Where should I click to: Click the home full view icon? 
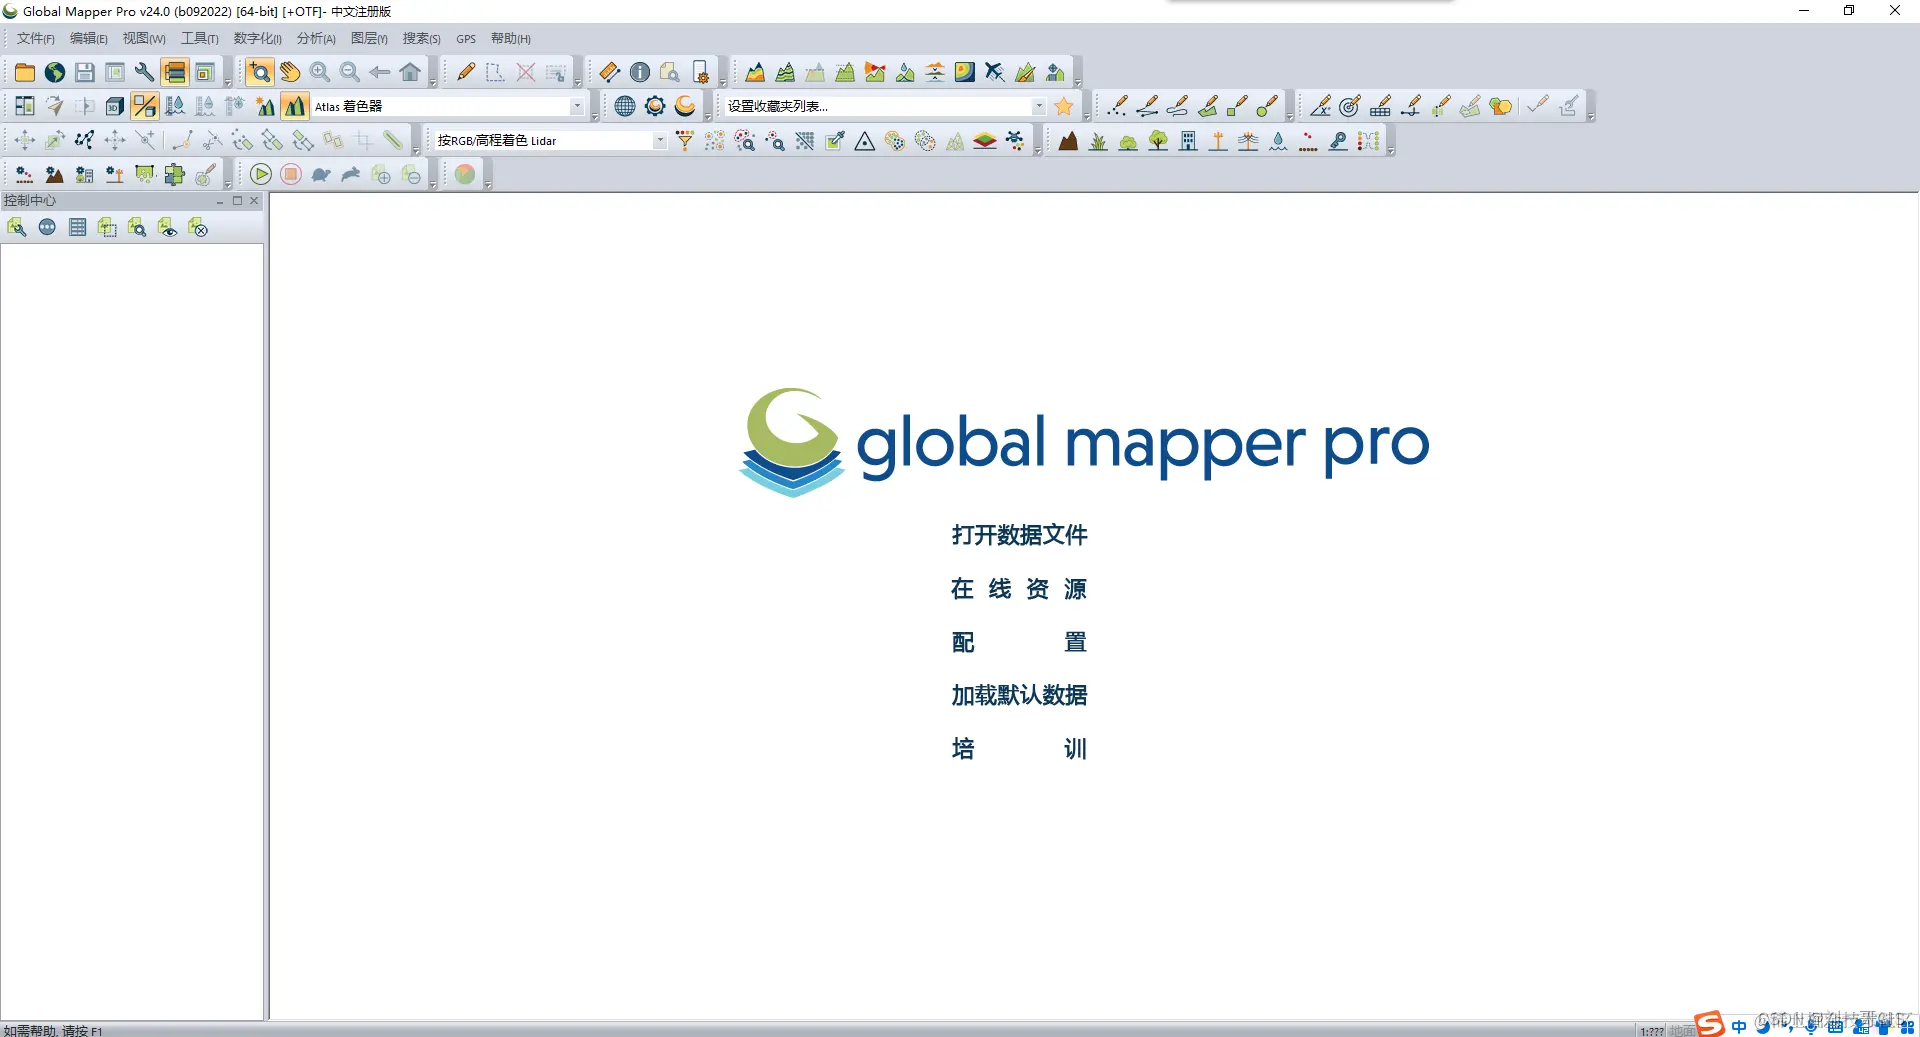pyautogui.click(x=410, y=72)
